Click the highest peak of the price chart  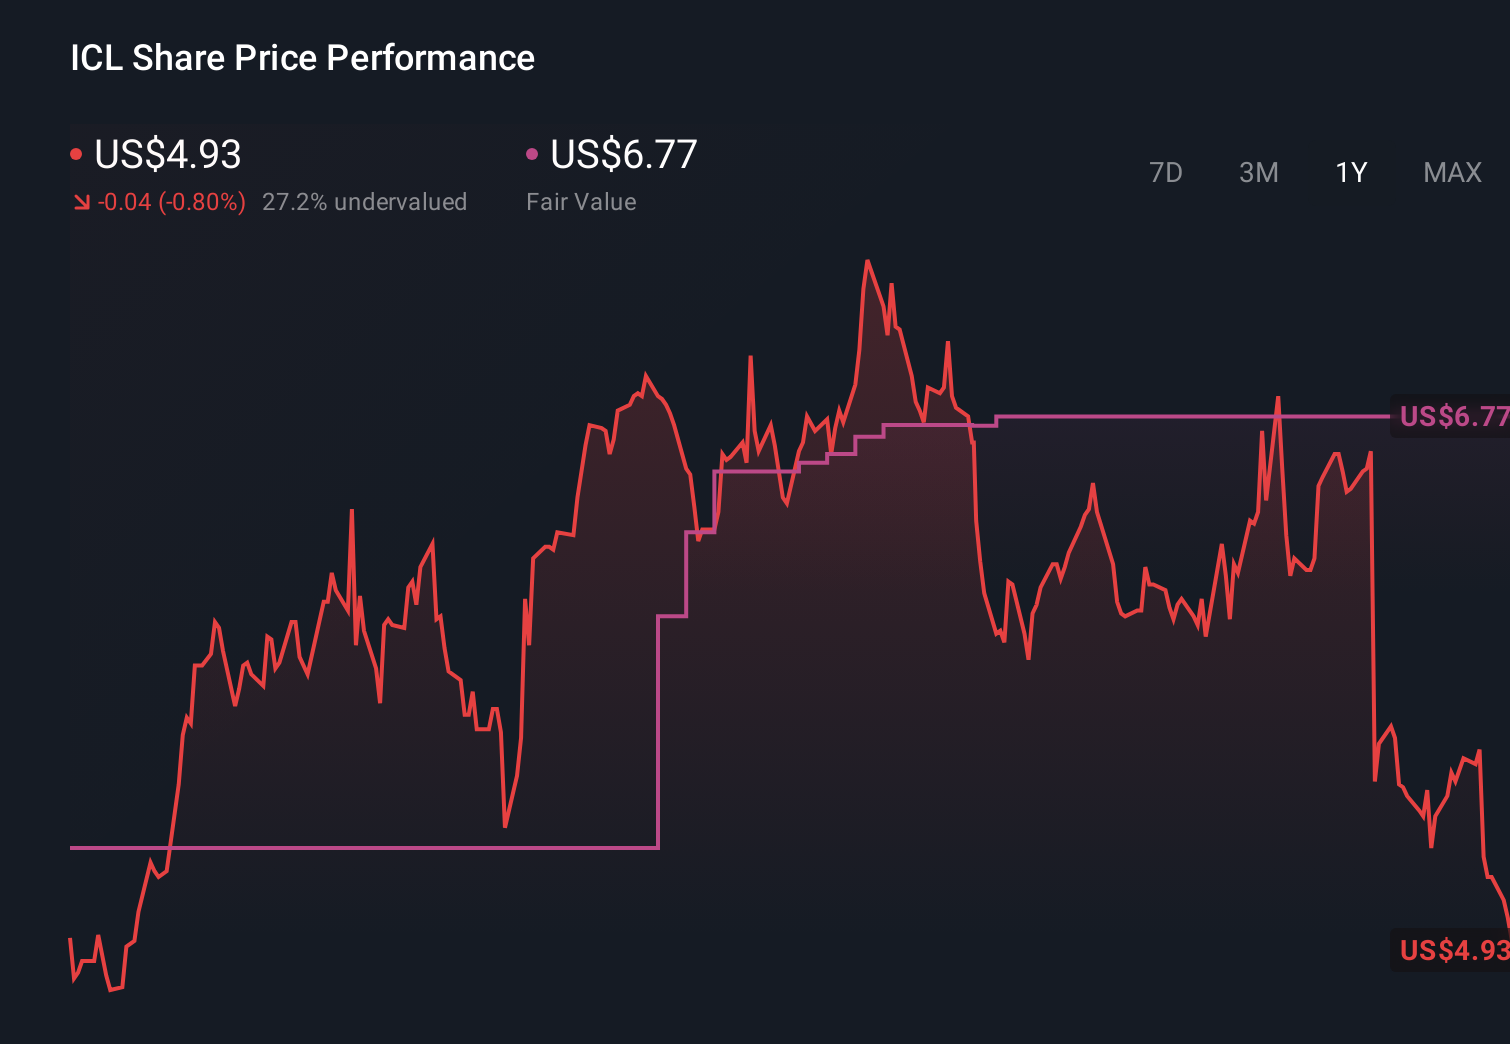868,261
